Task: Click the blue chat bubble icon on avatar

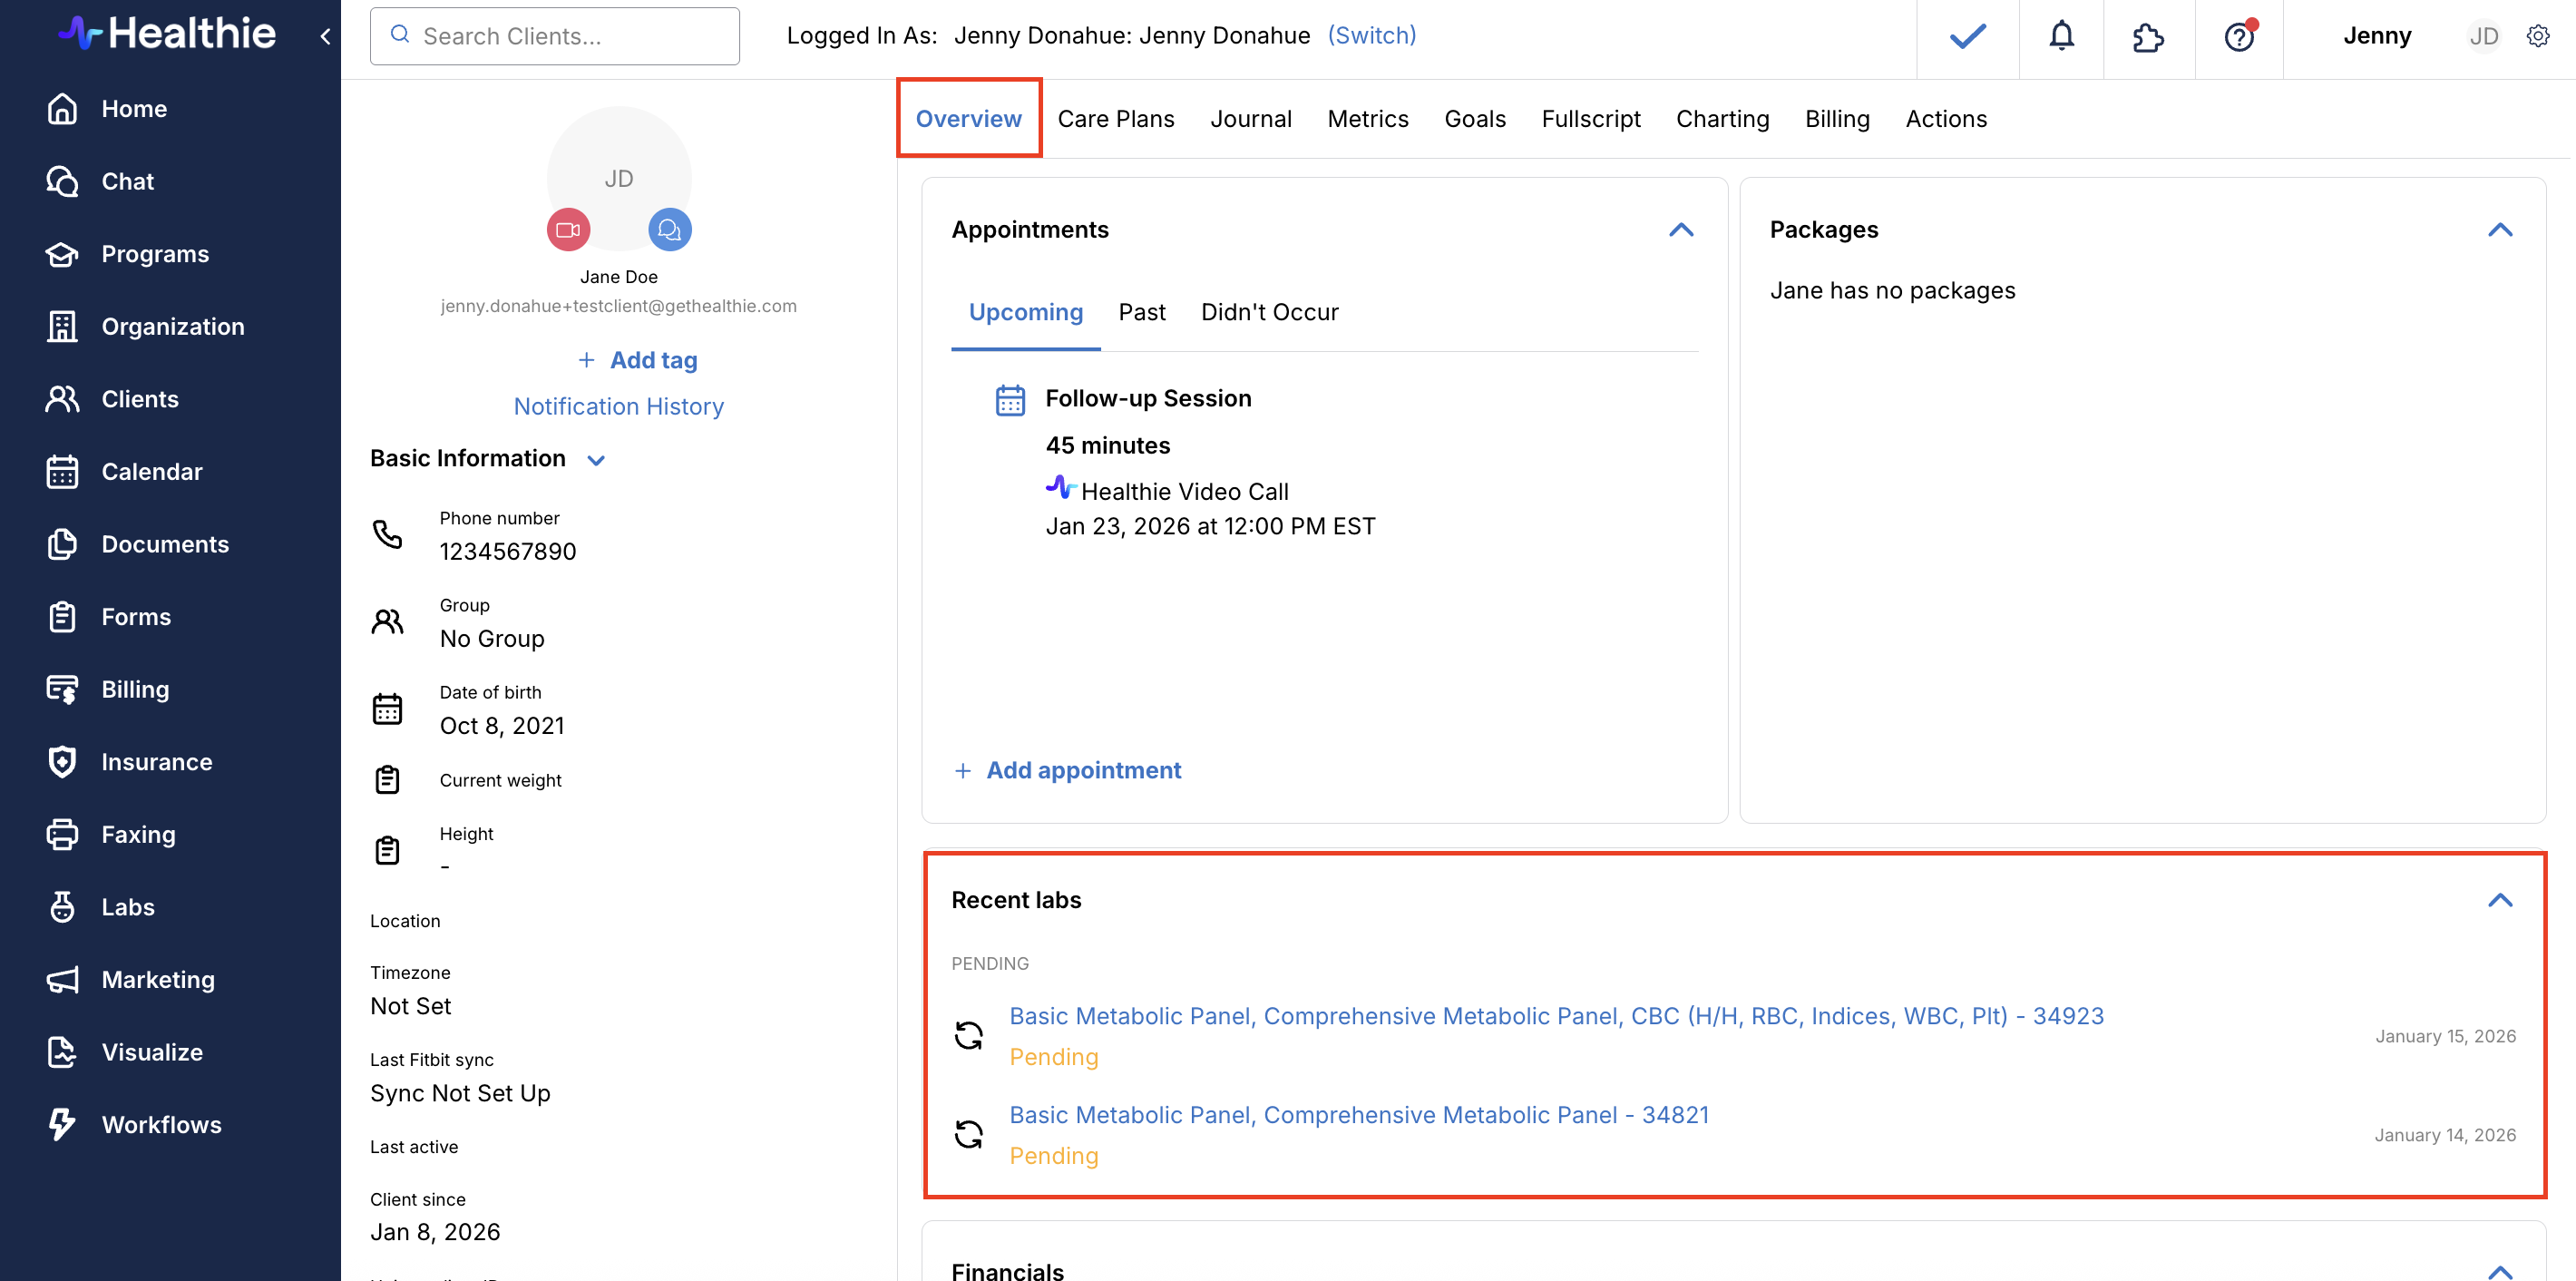Action: (x=670, y=230)
